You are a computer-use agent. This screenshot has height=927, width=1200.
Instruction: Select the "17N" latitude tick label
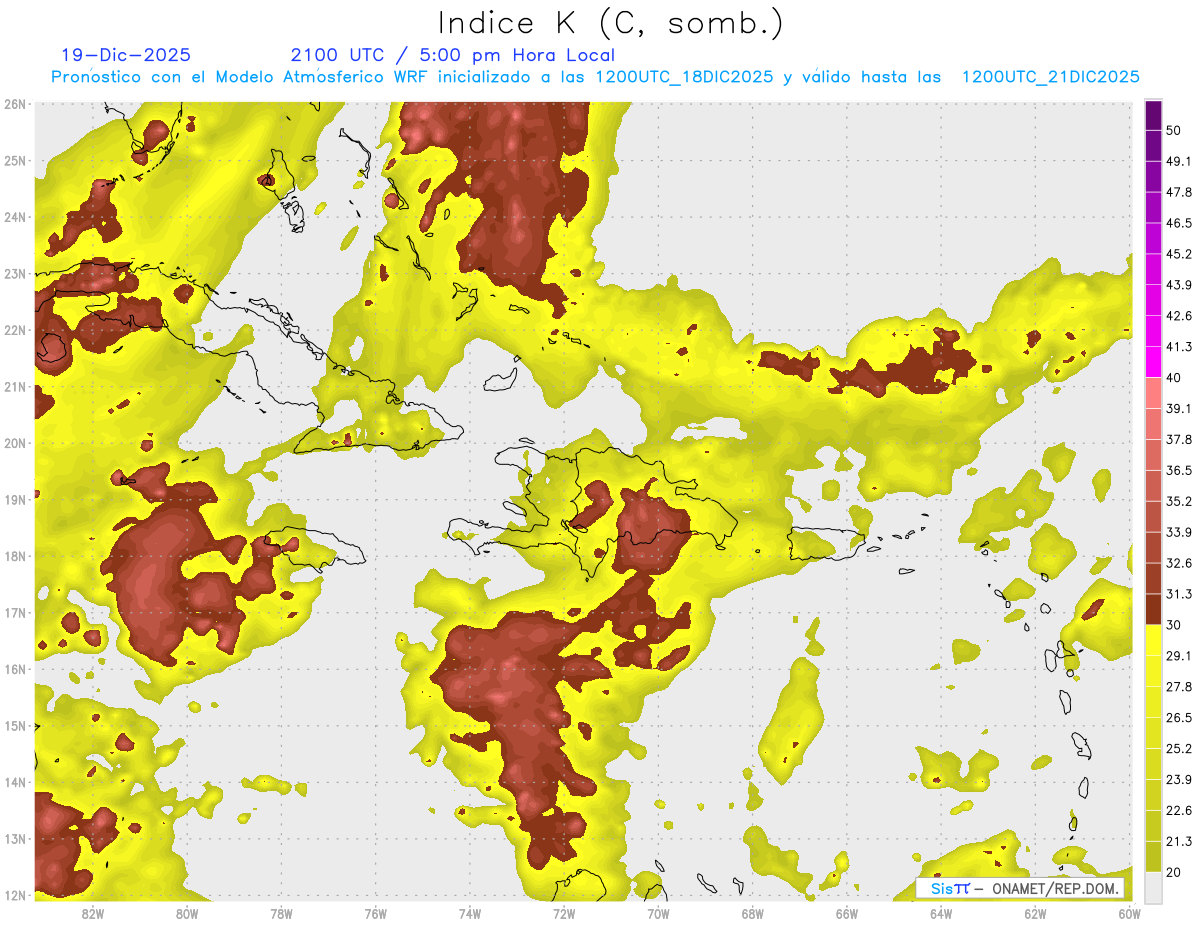pyautogui.click(x=14, y=613)
